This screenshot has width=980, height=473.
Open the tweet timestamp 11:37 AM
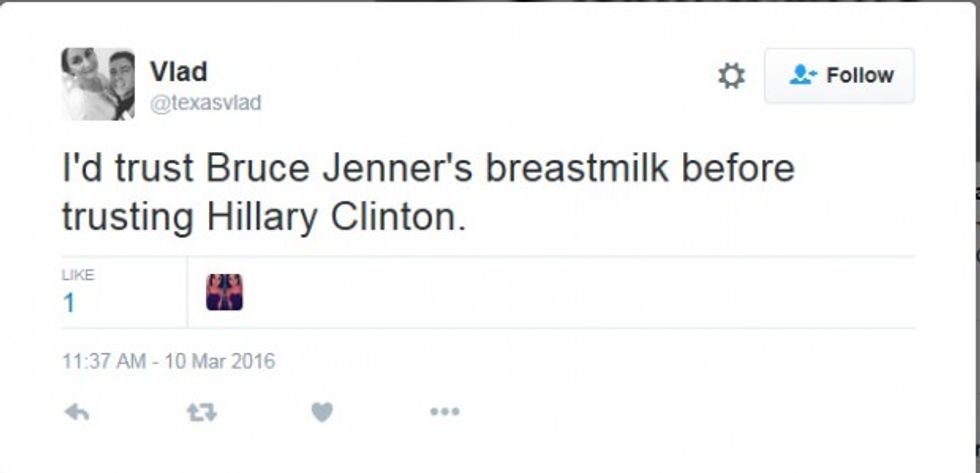(103, 361)
